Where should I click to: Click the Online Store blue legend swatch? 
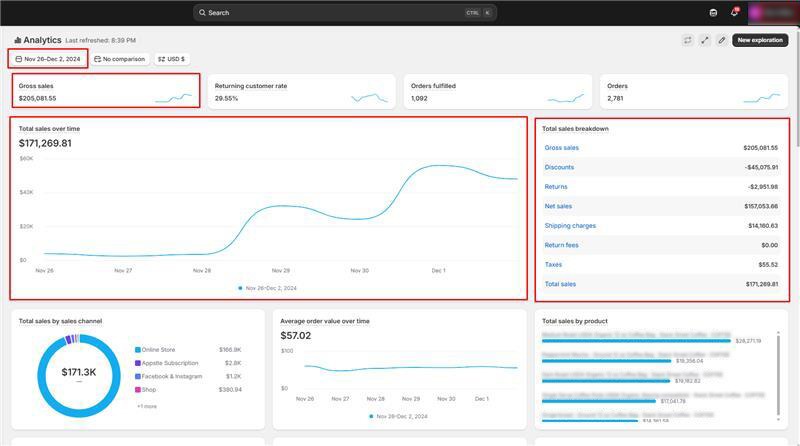click(x=138, y=350)
